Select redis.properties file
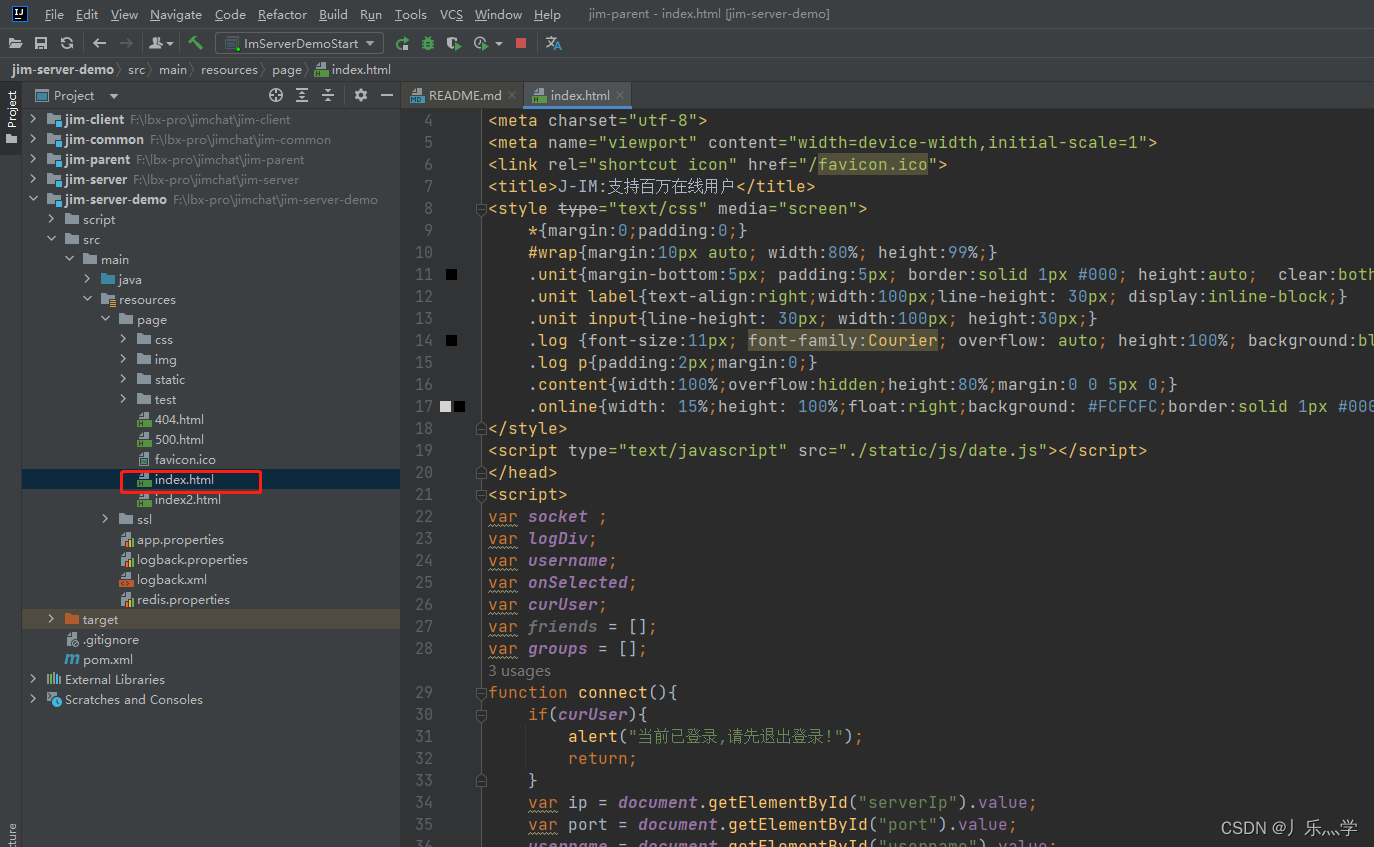The width and height of the screenshot is (1374, 847). click(182, 599)
